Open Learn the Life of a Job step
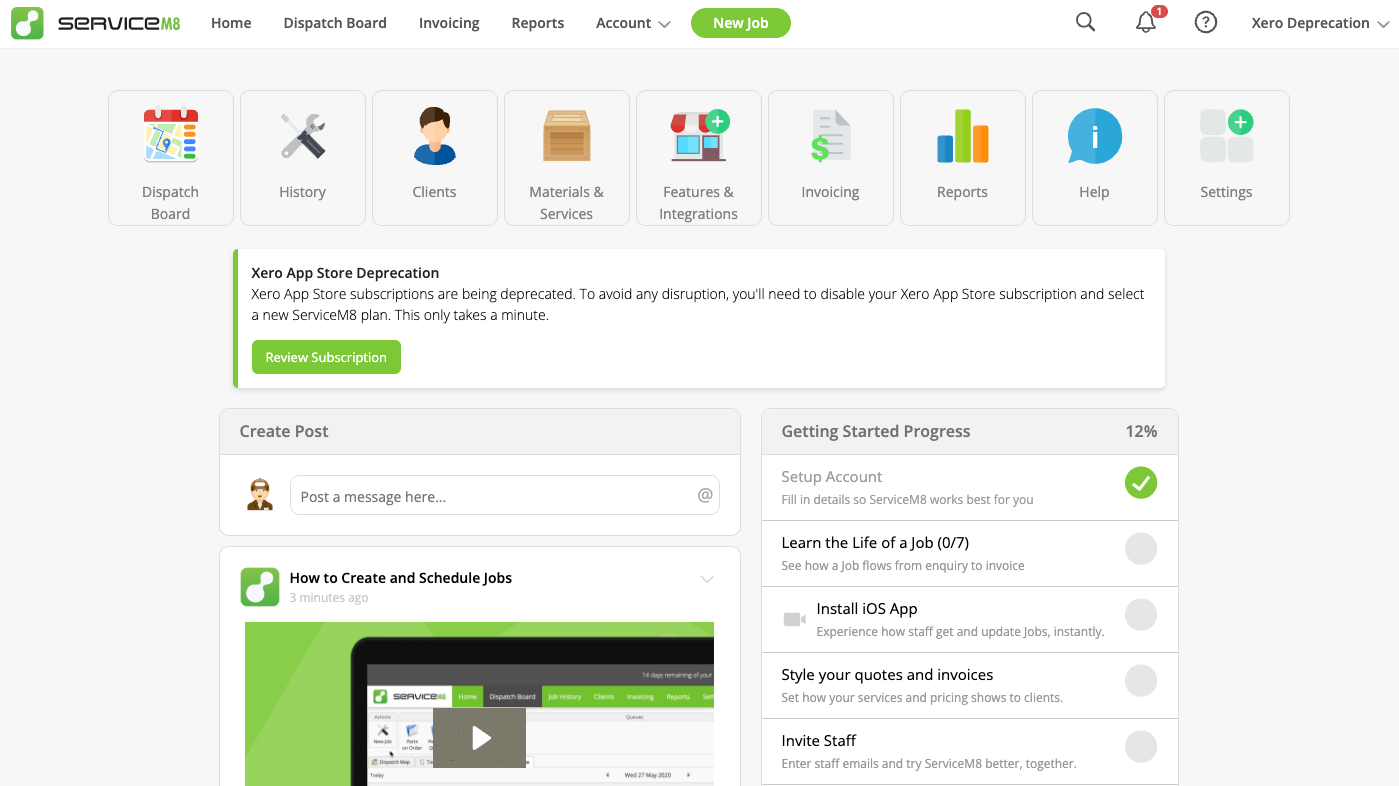The width and height of the screenshot is (1399, 786). point(970,553)
